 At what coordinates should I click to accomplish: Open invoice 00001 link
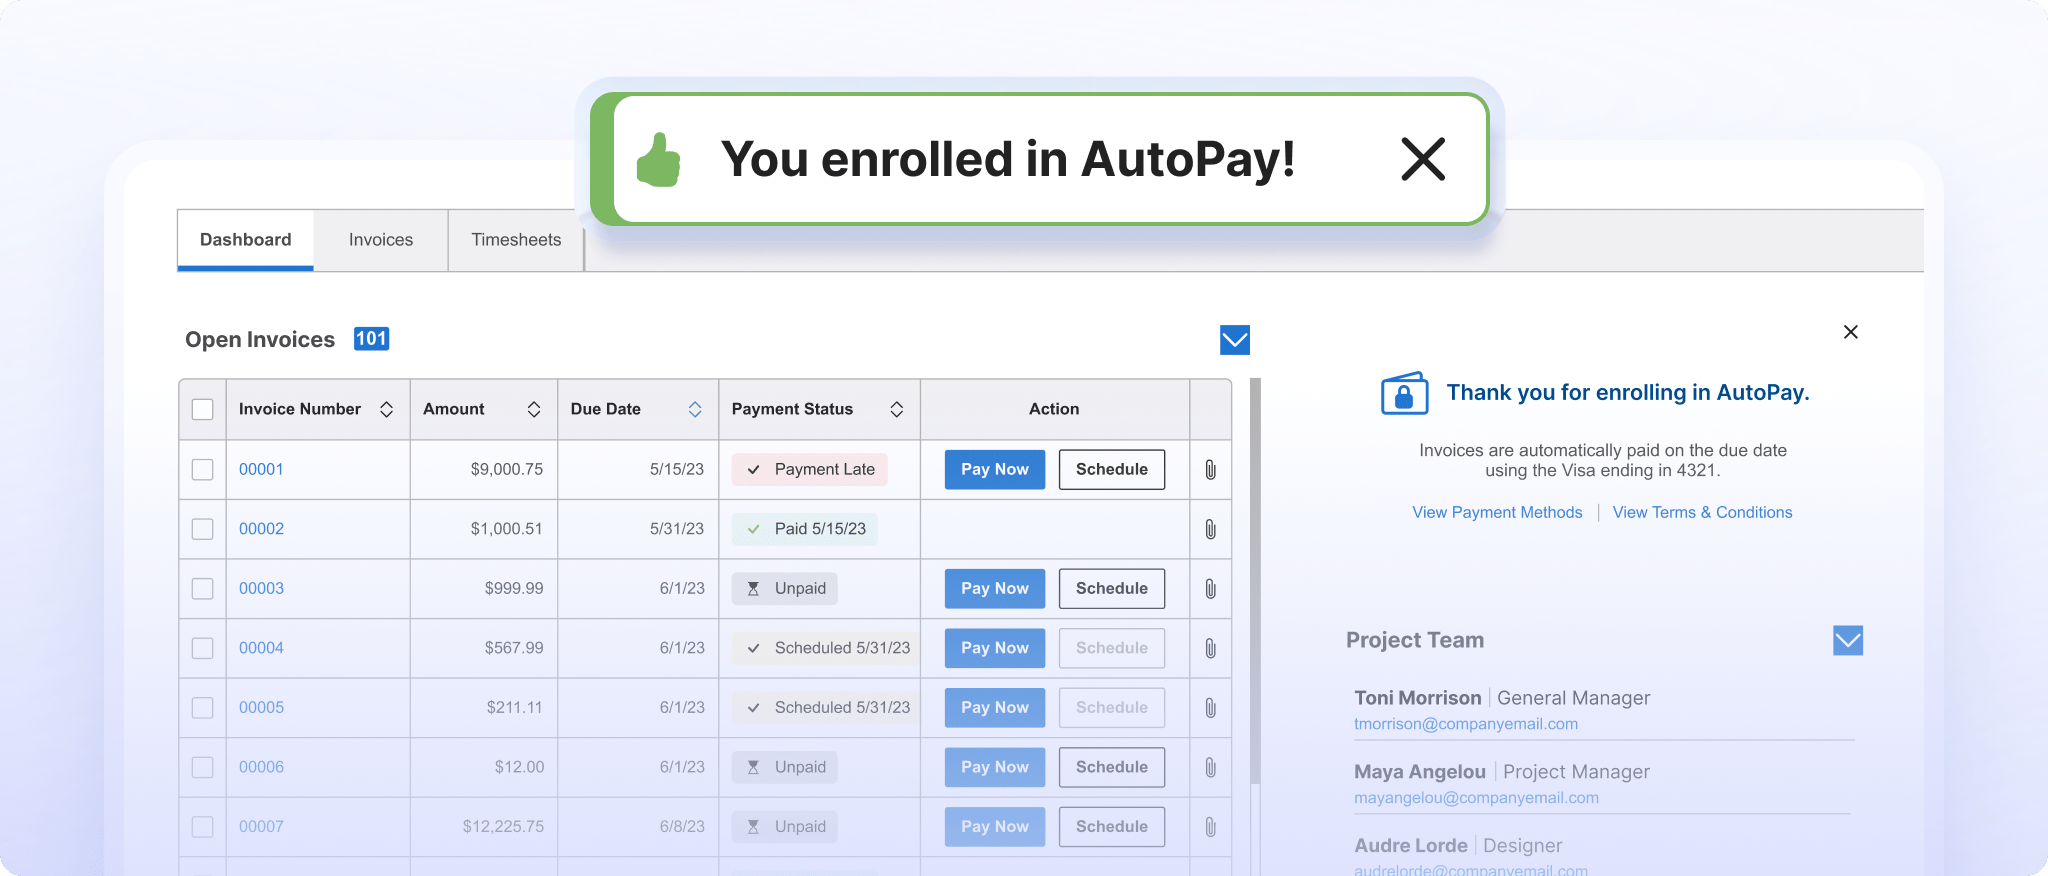261,469
